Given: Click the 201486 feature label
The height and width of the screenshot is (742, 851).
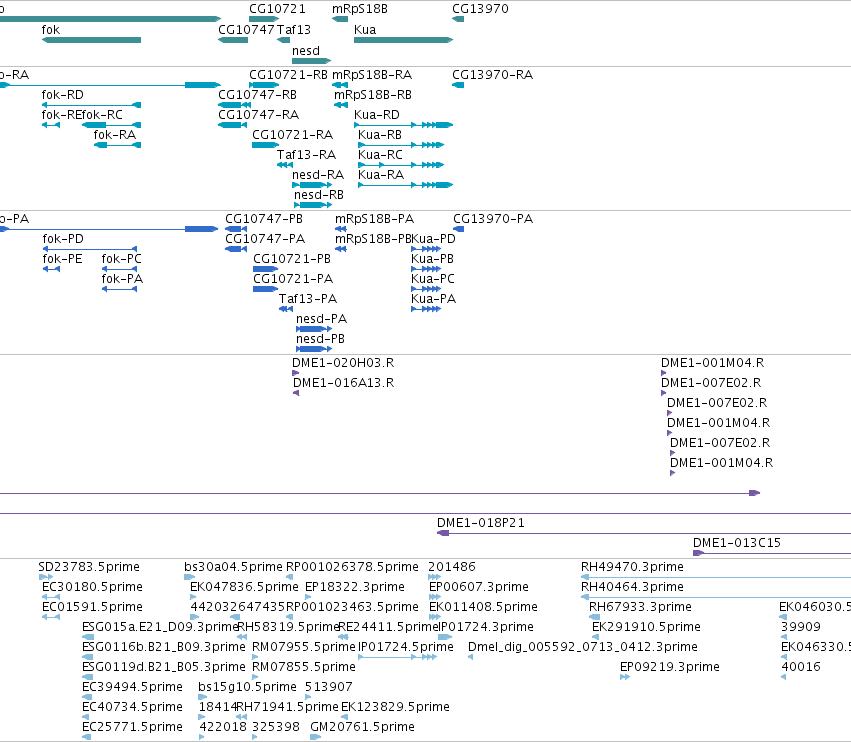Looking at the screenshot, I should point(452,568).
